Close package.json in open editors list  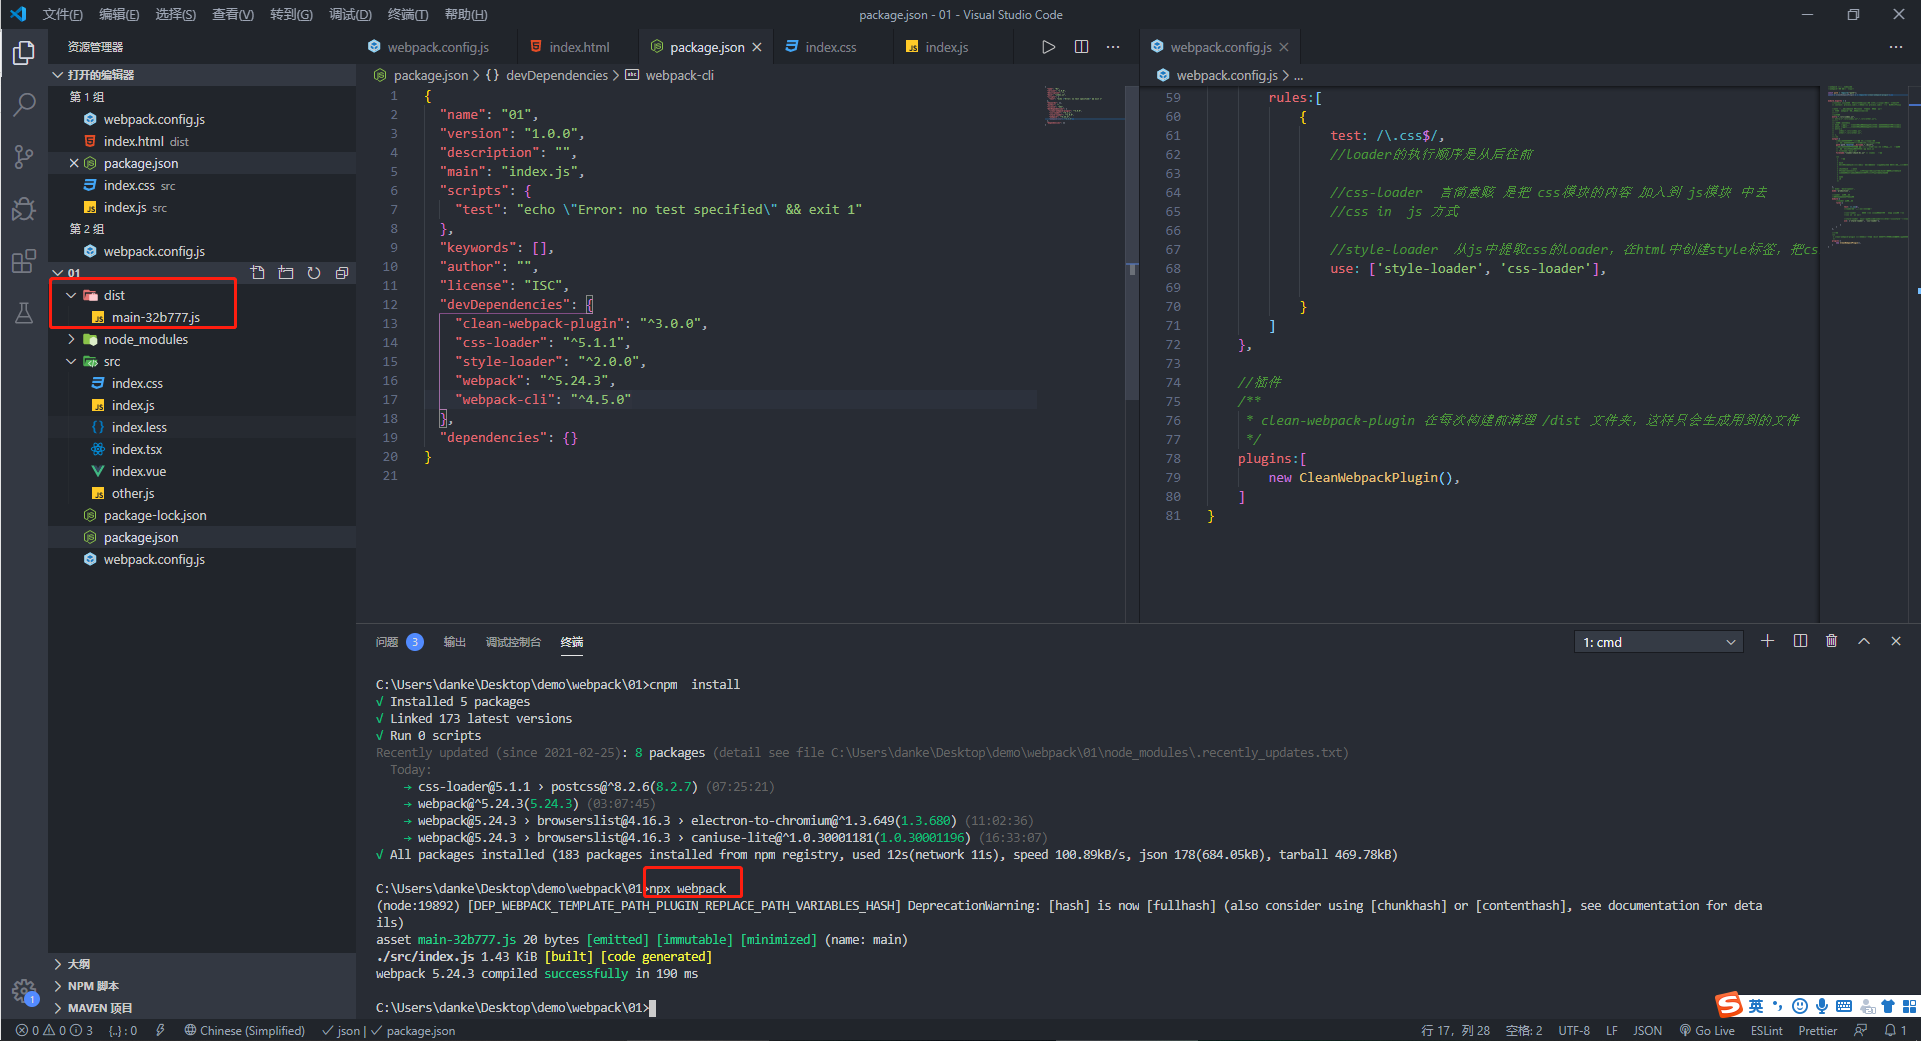pos(74,163)
